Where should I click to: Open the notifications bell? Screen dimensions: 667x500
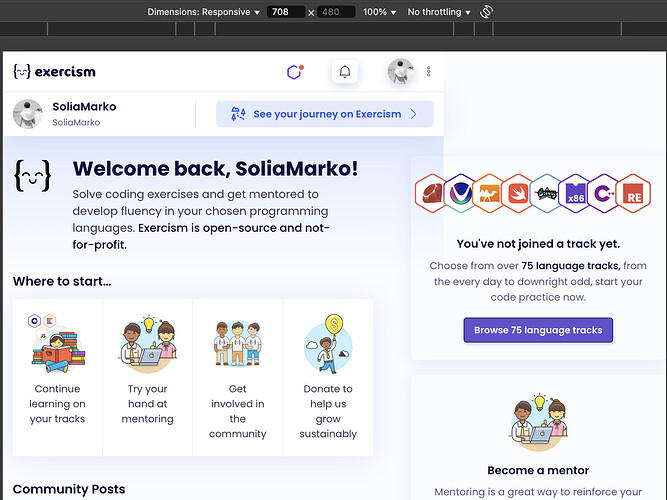pos(345,71)
